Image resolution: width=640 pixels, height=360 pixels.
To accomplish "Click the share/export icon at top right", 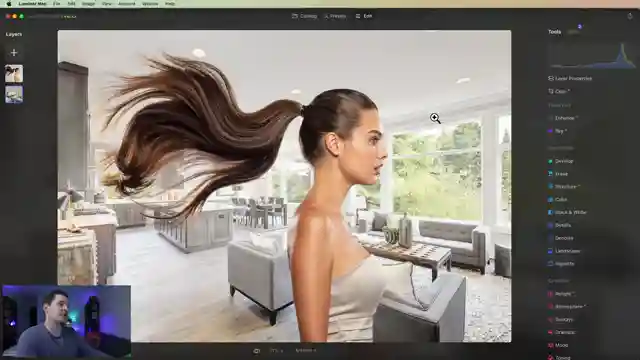I will [630, 16].
